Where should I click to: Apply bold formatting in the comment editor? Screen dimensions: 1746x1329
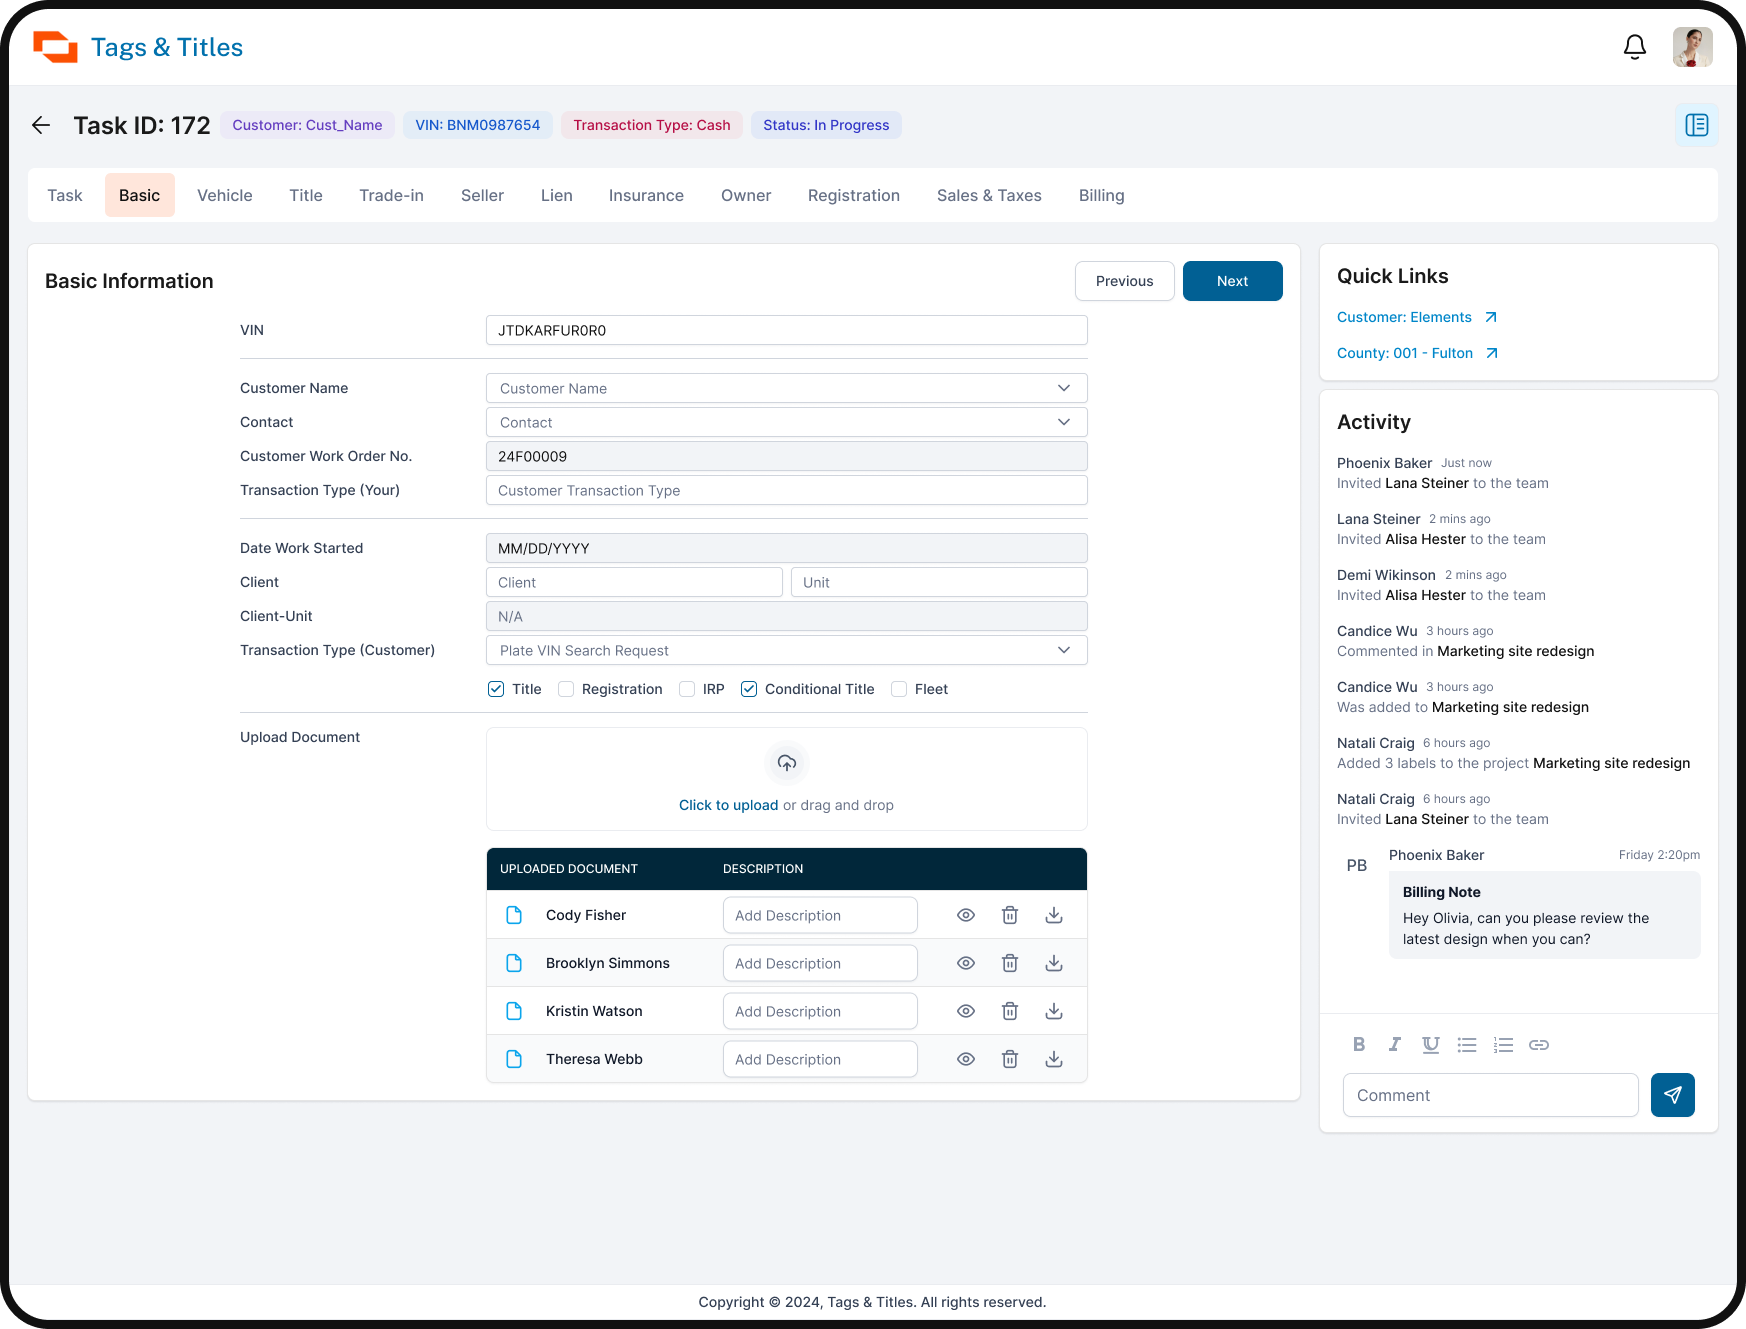[1359, 1044]
